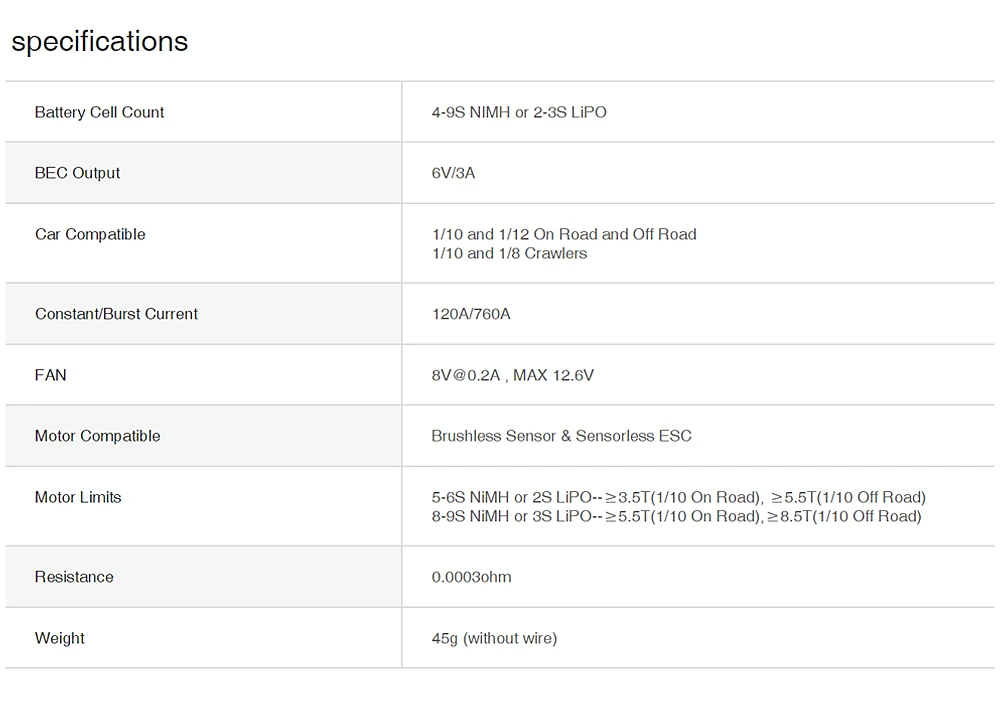Click the Motor Limits label
The height and width of the screenshot is (703, 1000).
78,497
